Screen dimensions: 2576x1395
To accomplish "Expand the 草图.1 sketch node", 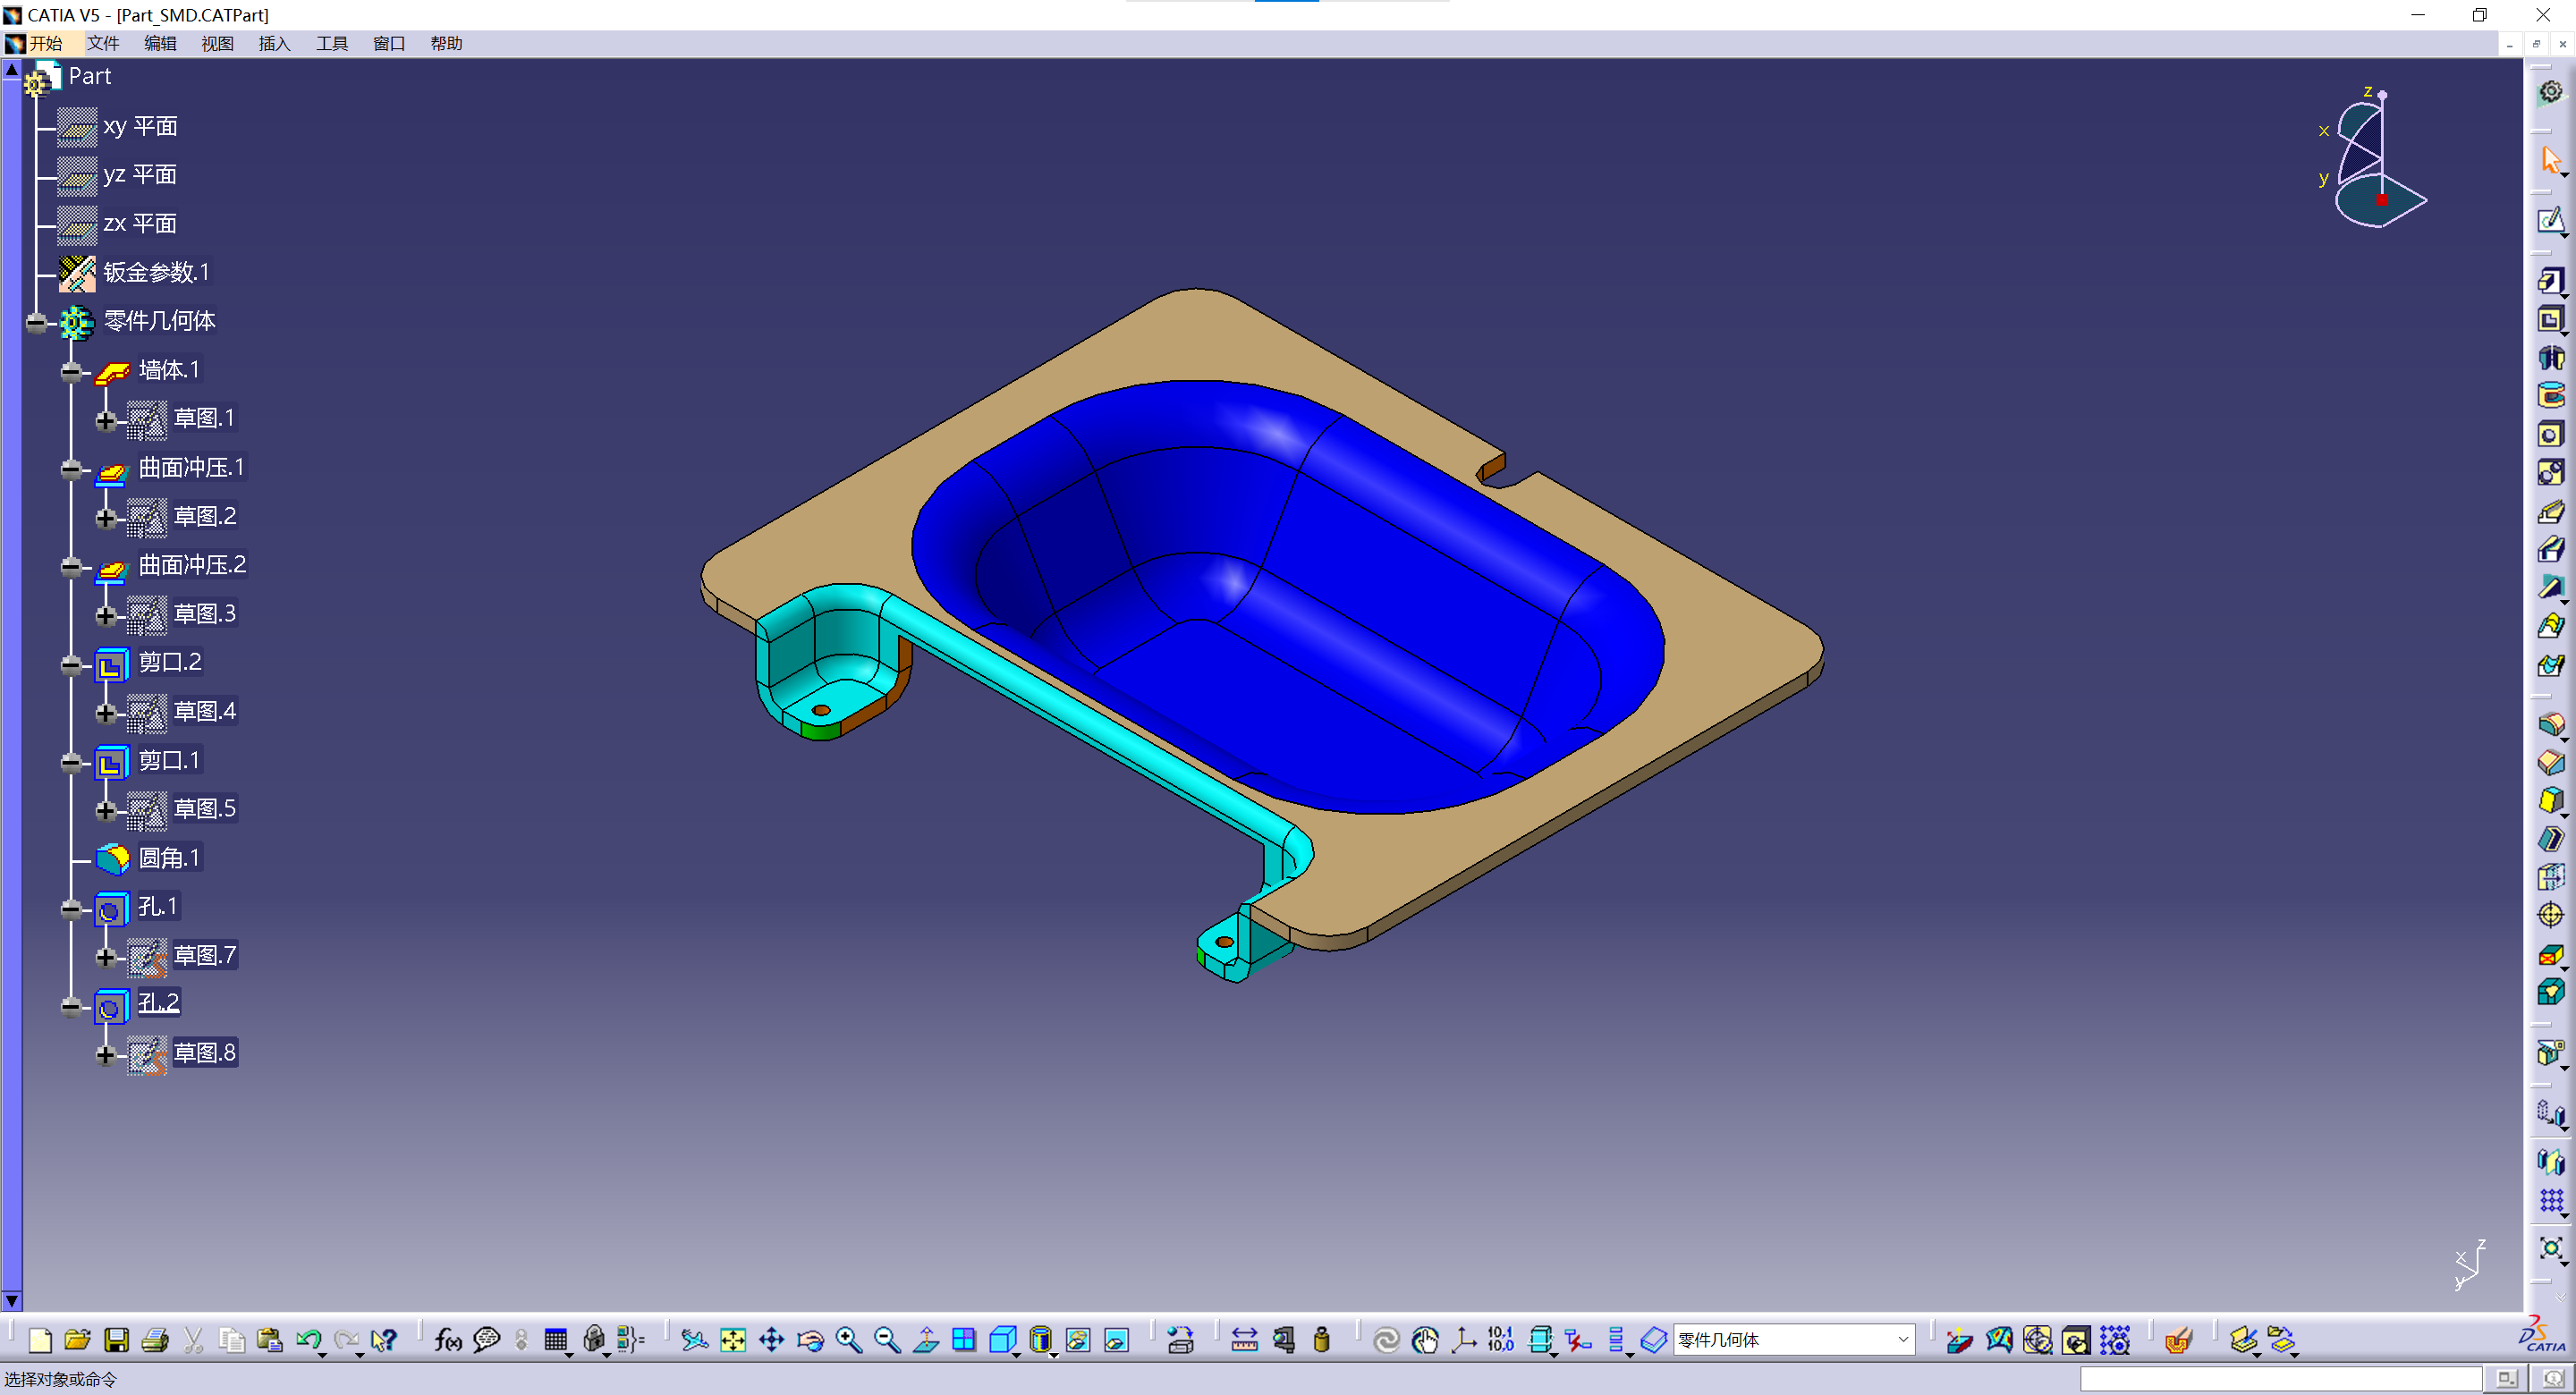I will [106, 420].
